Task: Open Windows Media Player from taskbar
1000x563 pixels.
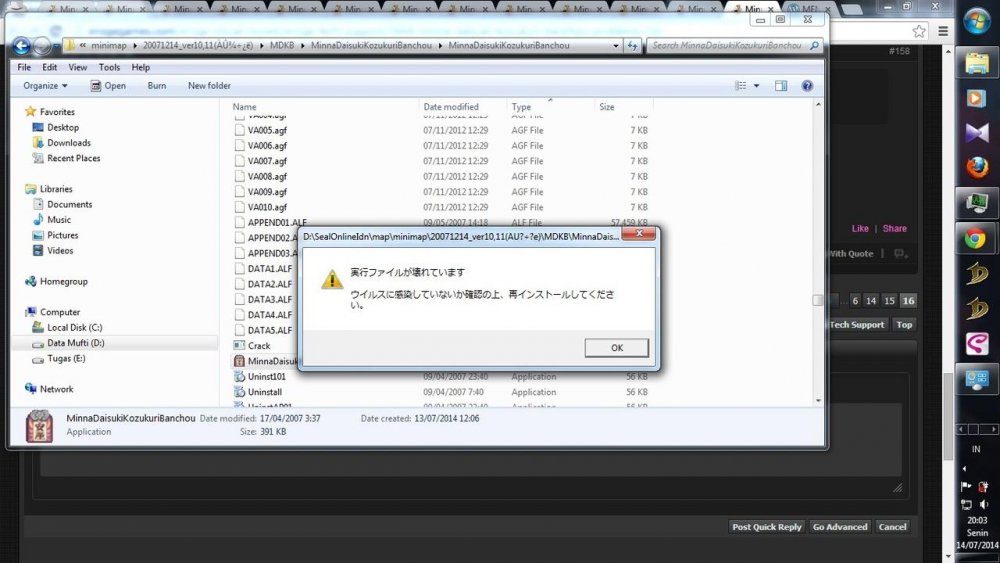Action: (x=976, y=99)
